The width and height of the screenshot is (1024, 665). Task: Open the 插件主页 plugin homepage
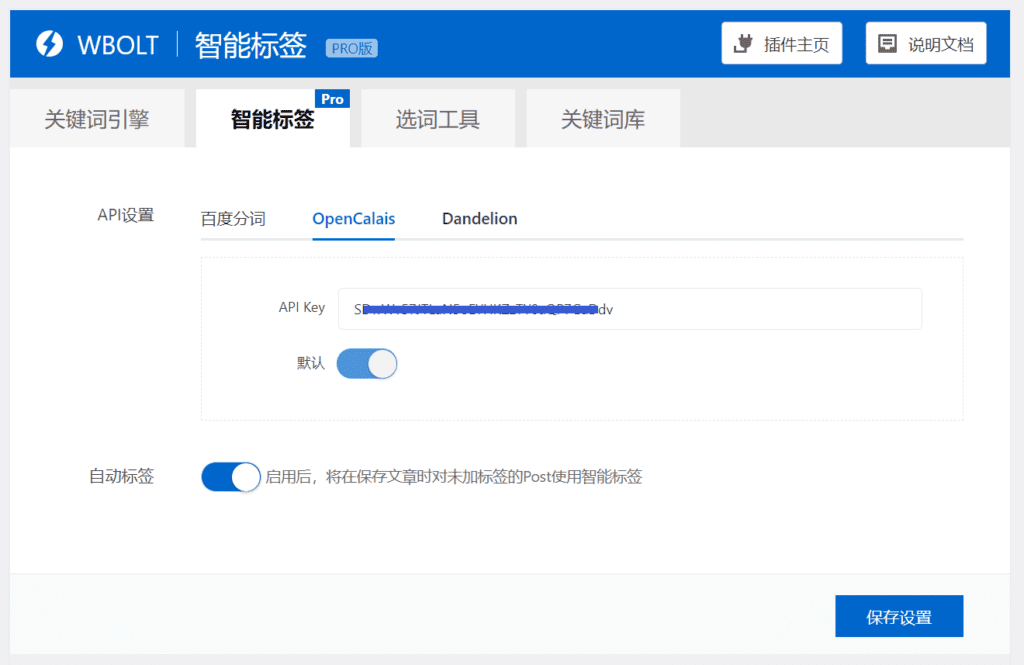[781, 42]
